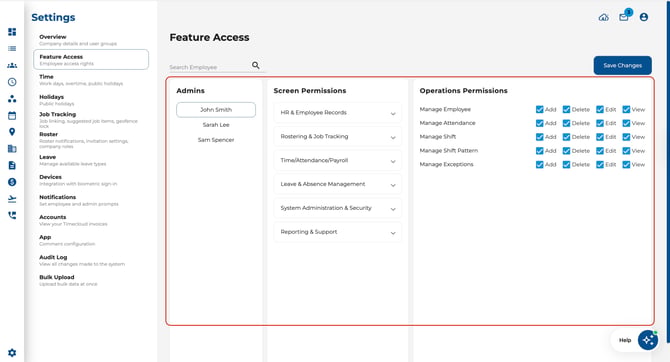The width and height of the screenshot is (670, 362).
Task: Click the search magnifier icon
Action: (x=256, y=65)
